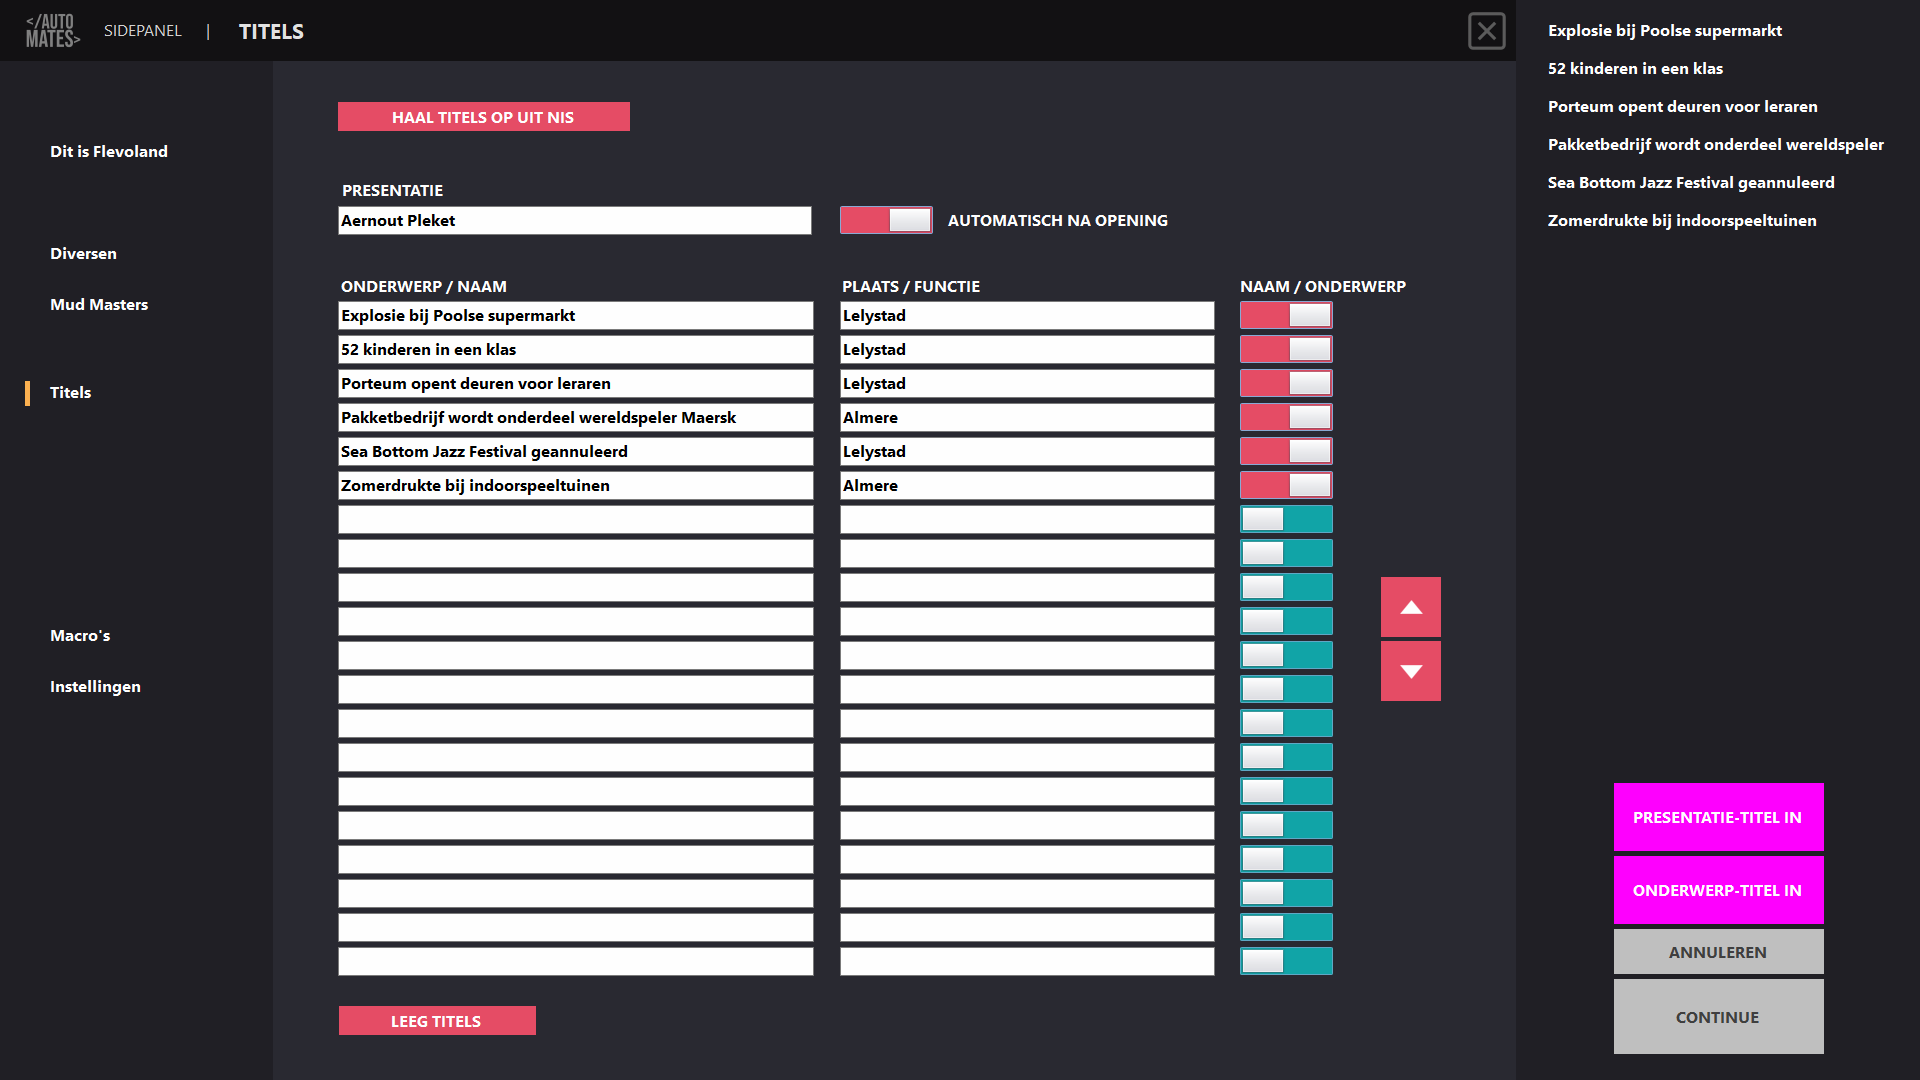
Task: Edit the 52 kinderen in een klas field
Action: point(576,349)
